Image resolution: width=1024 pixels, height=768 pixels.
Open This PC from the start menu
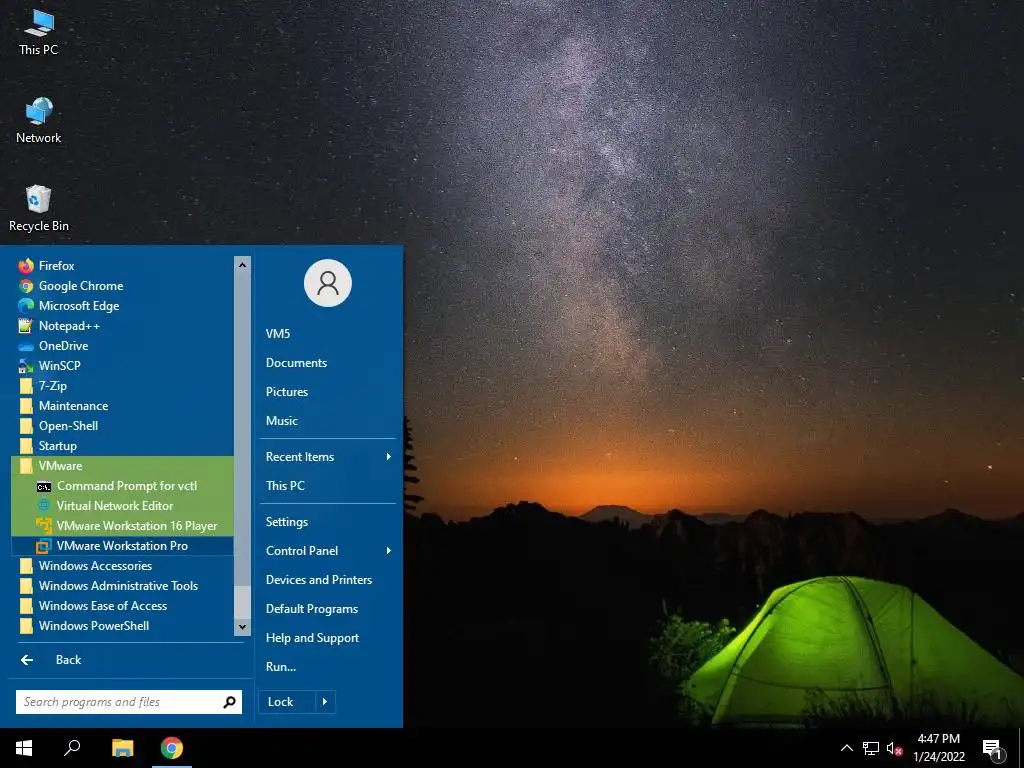(328, 486)
